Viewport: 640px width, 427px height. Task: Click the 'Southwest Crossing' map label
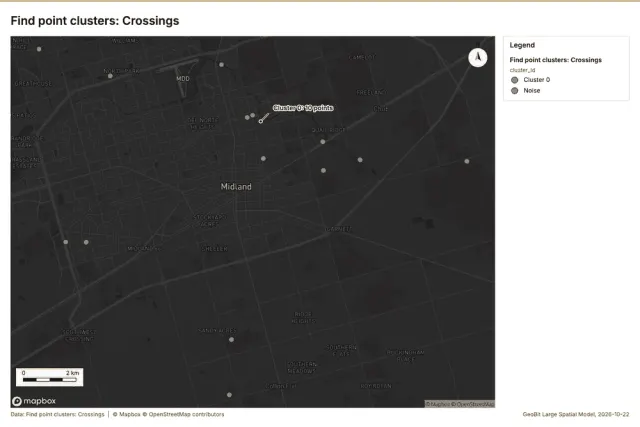point(80,336)
